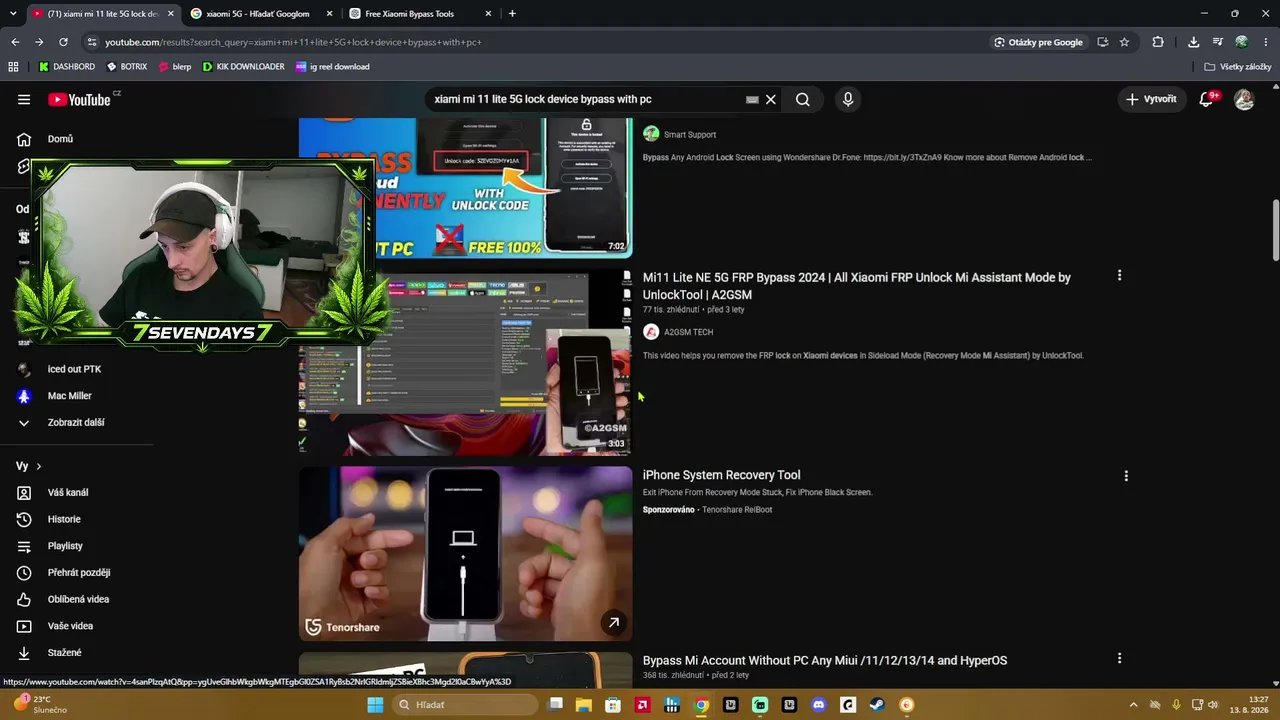Image resolution: width=1280 pixels, height=720 pixels.
Task: Open File Explorer from the taskbar
Action: [584, 705]
